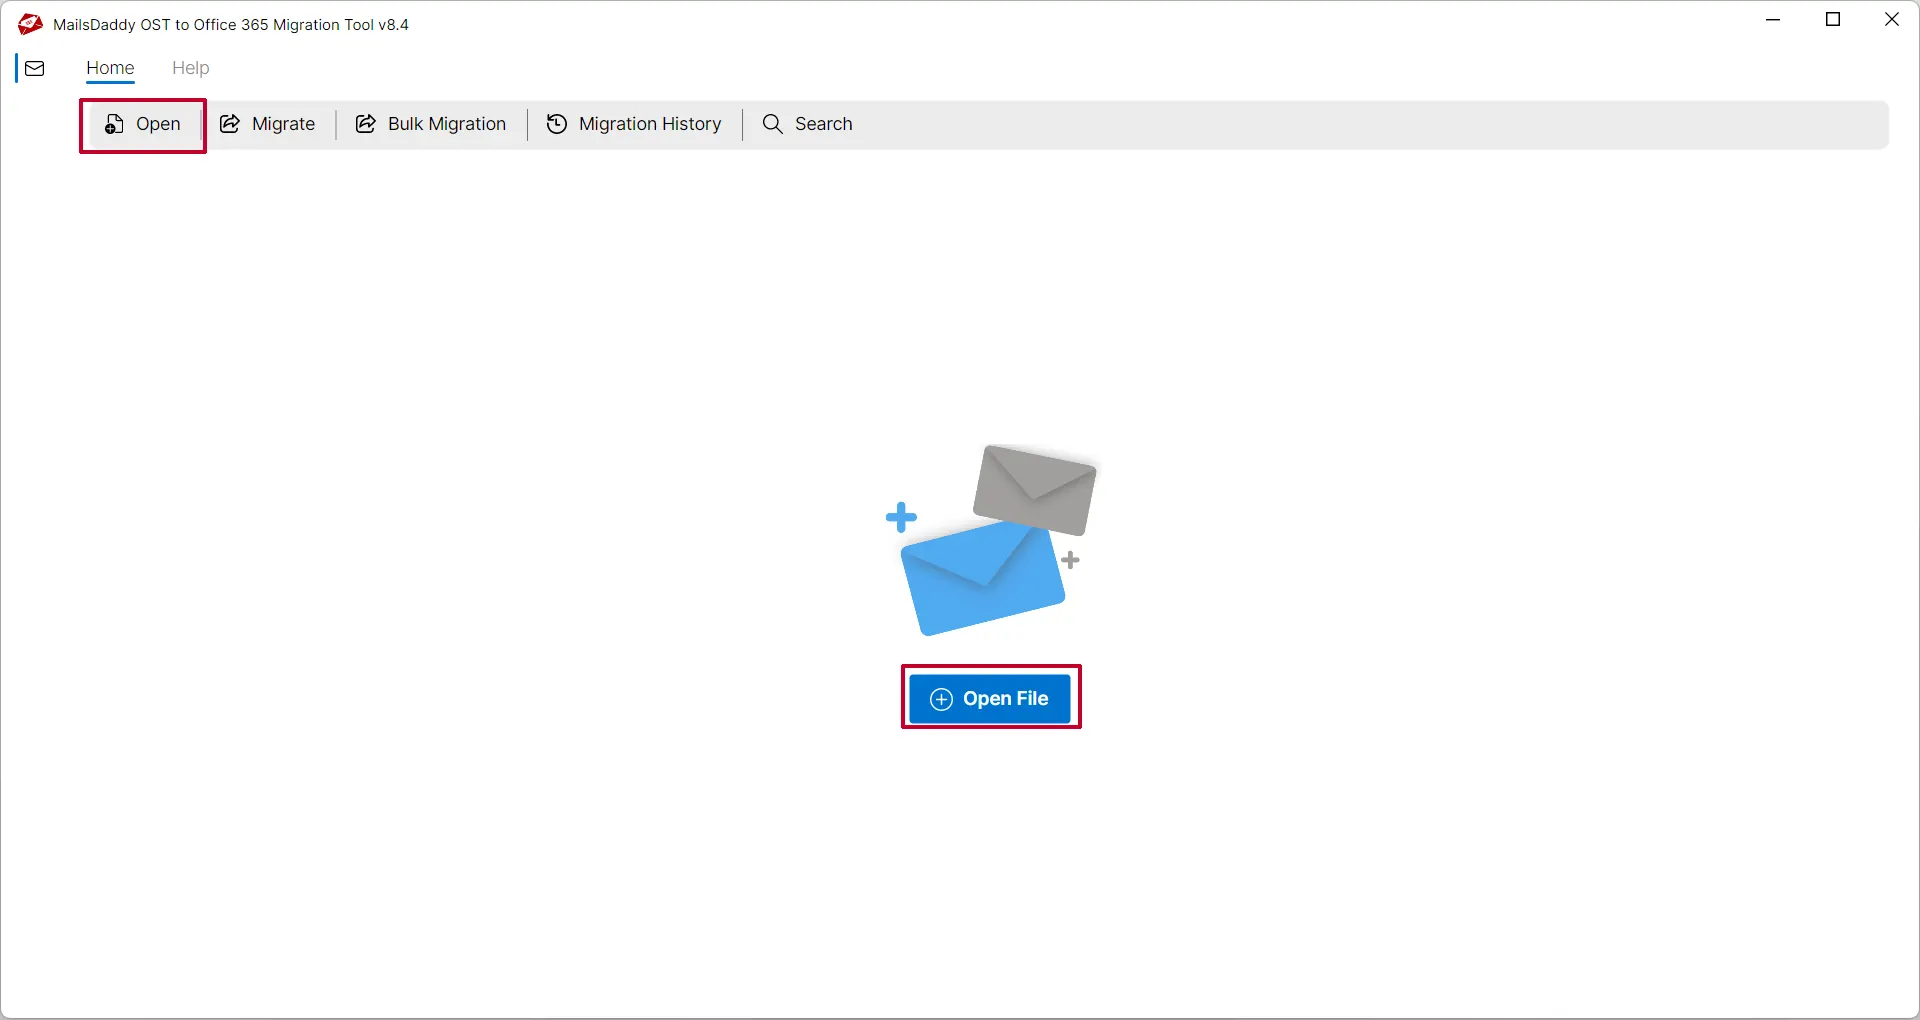This screenshot has width=1920, height=1020.
Task: Click the MailsDaddy app logo in title bar
Action: click(30, 24)
